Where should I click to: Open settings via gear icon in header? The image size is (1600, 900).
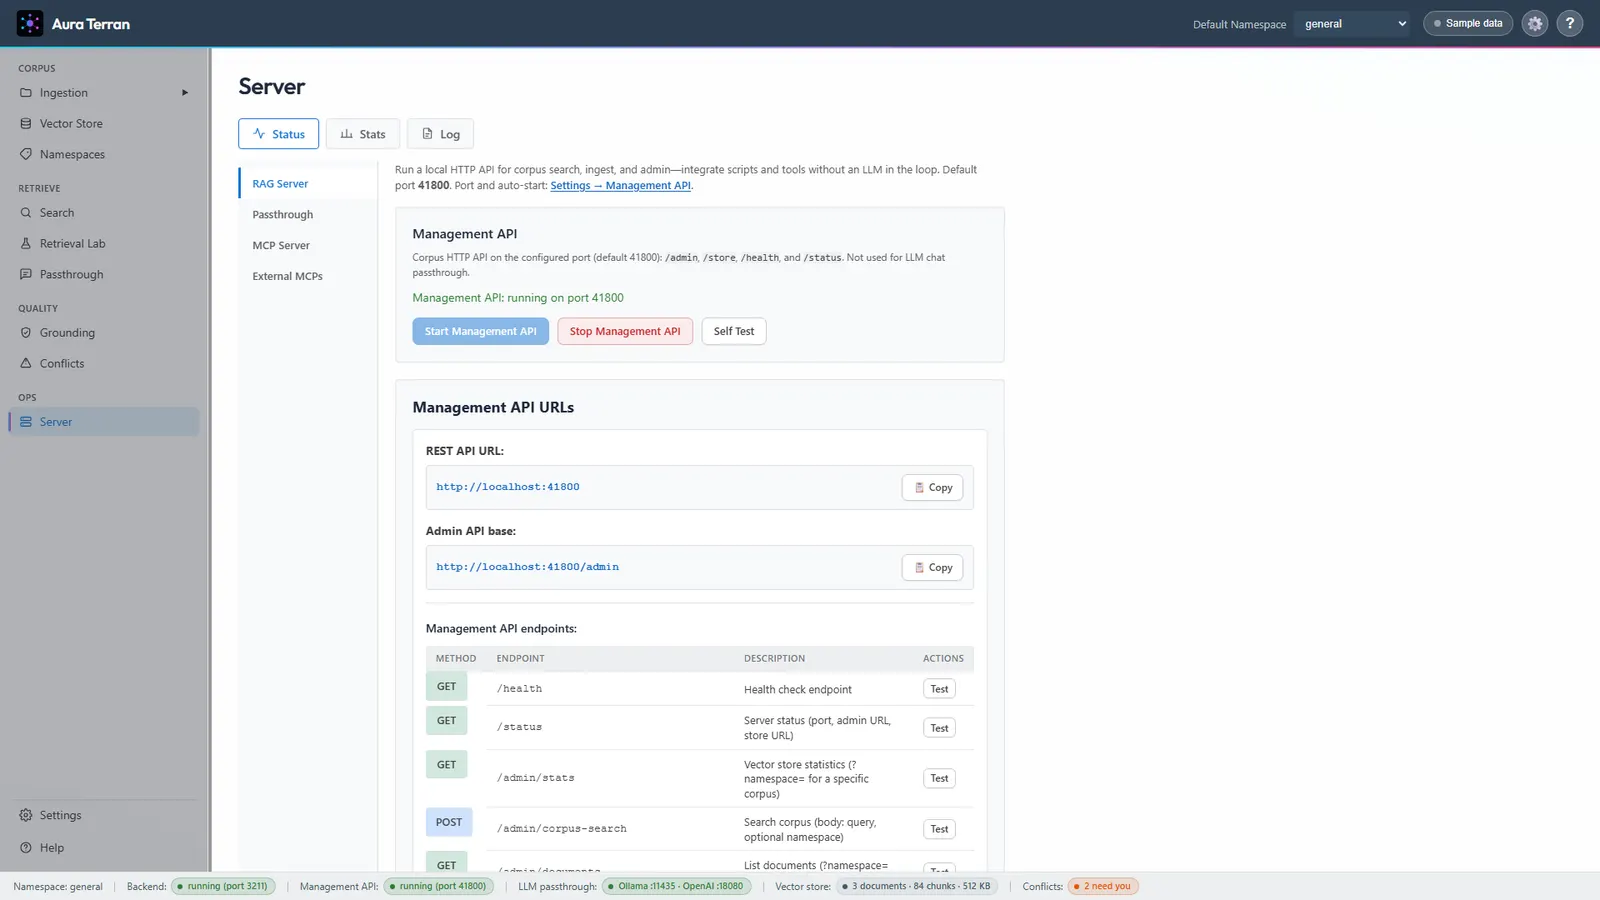coord(1535,23)
